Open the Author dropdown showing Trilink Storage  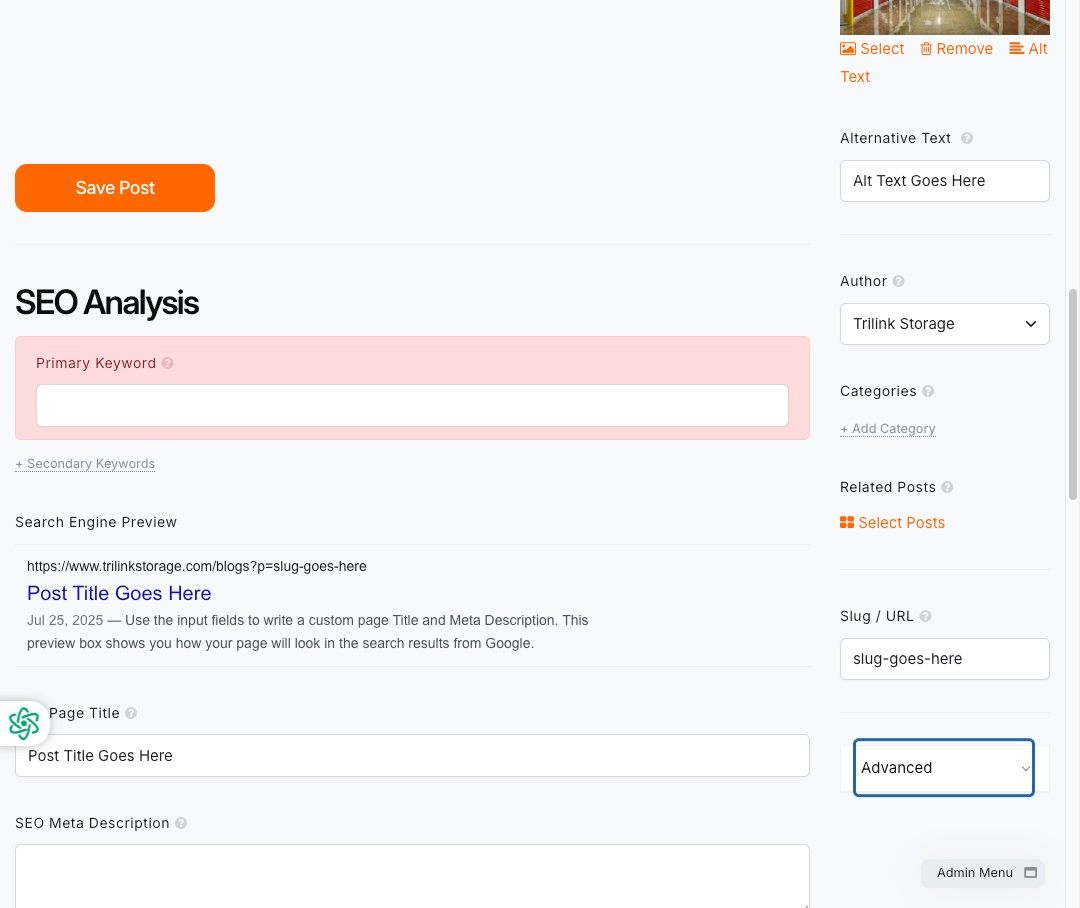(x=944, y=324)
